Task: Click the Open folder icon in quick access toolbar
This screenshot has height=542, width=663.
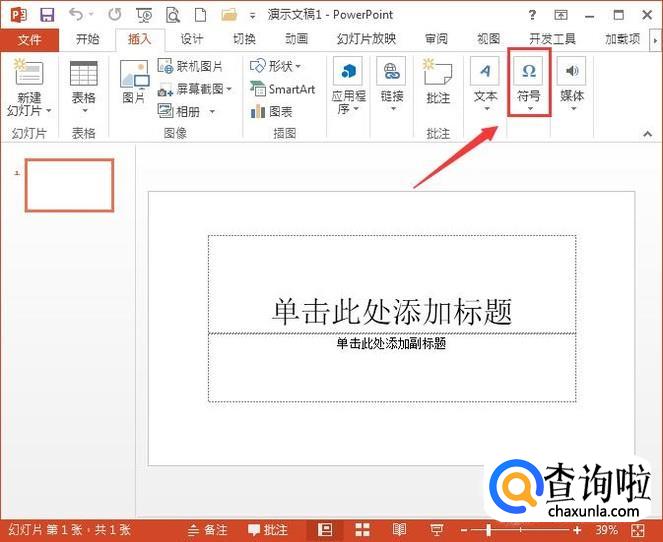Action: coord(229,15)
